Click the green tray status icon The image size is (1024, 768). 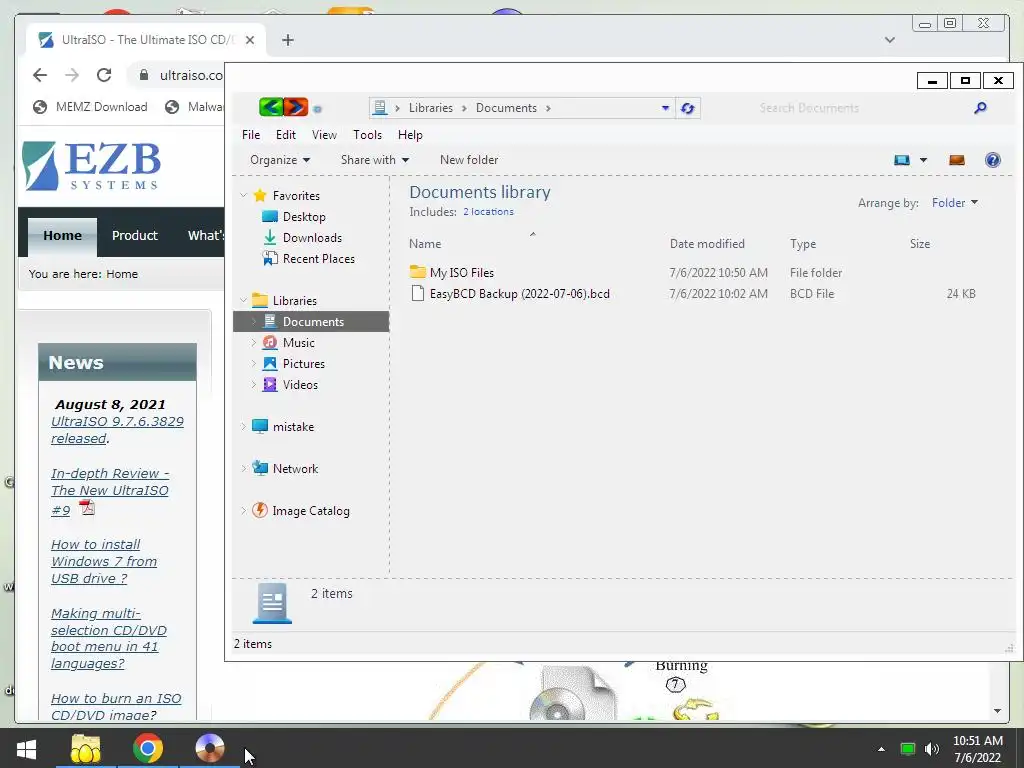907,749
